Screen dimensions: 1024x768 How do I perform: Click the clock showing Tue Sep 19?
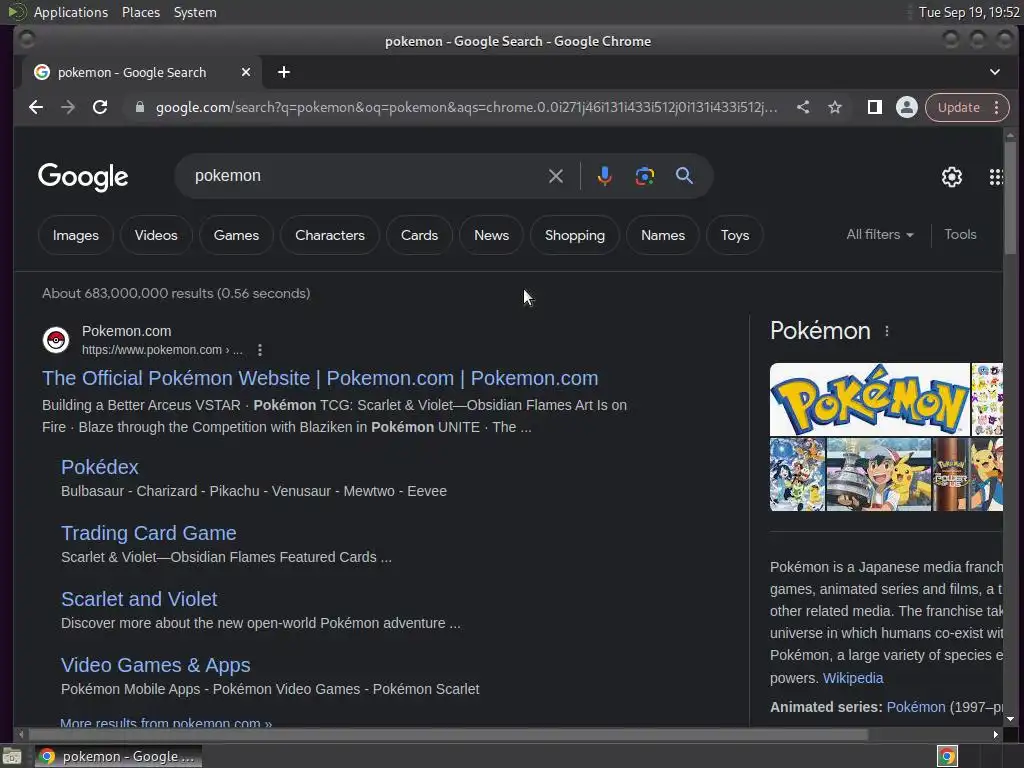point(969,12)
